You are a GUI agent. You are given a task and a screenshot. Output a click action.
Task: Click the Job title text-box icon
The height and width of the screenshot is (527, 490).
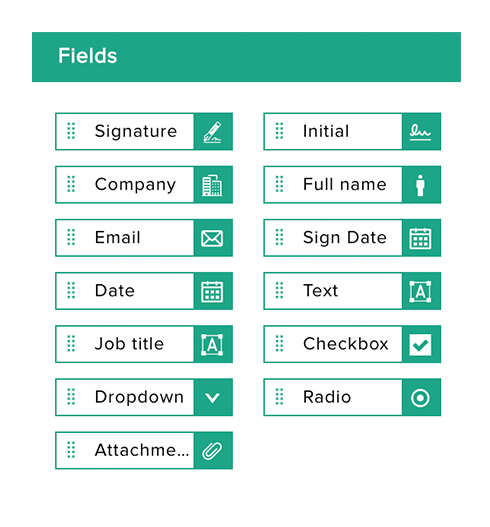212,344
